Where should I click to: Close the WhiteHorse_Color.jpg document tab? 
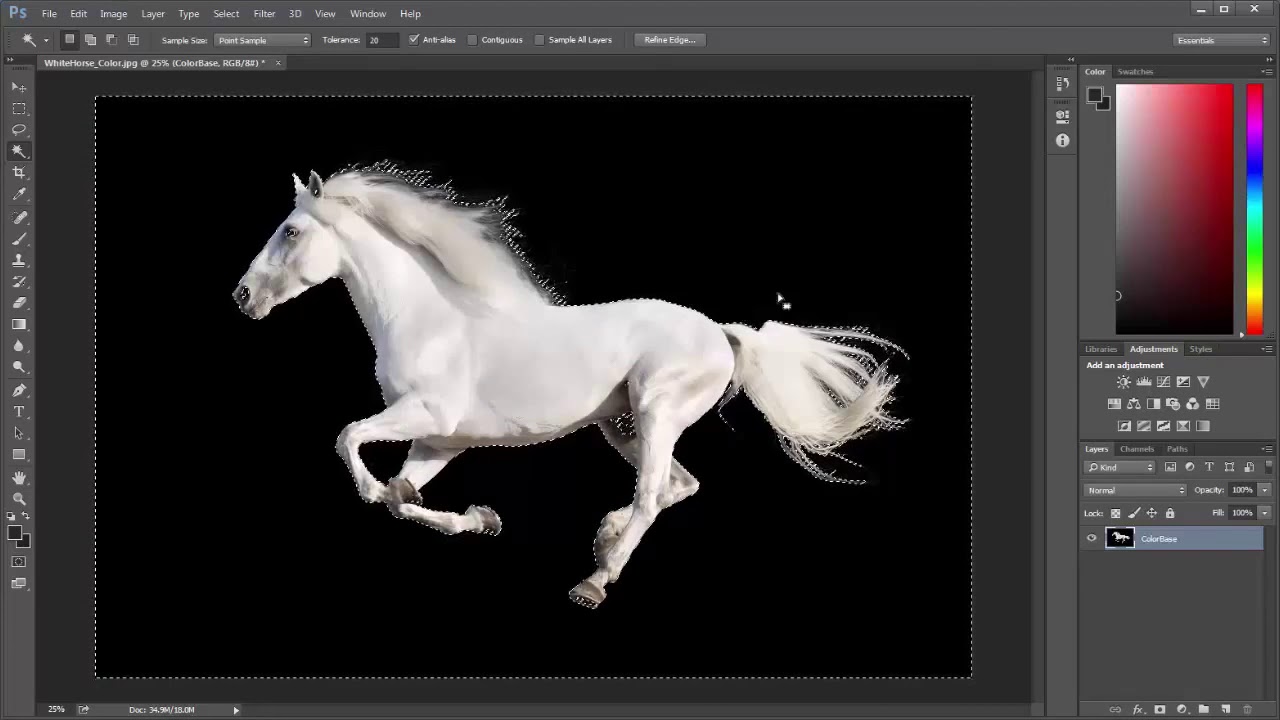coord(278,63)
